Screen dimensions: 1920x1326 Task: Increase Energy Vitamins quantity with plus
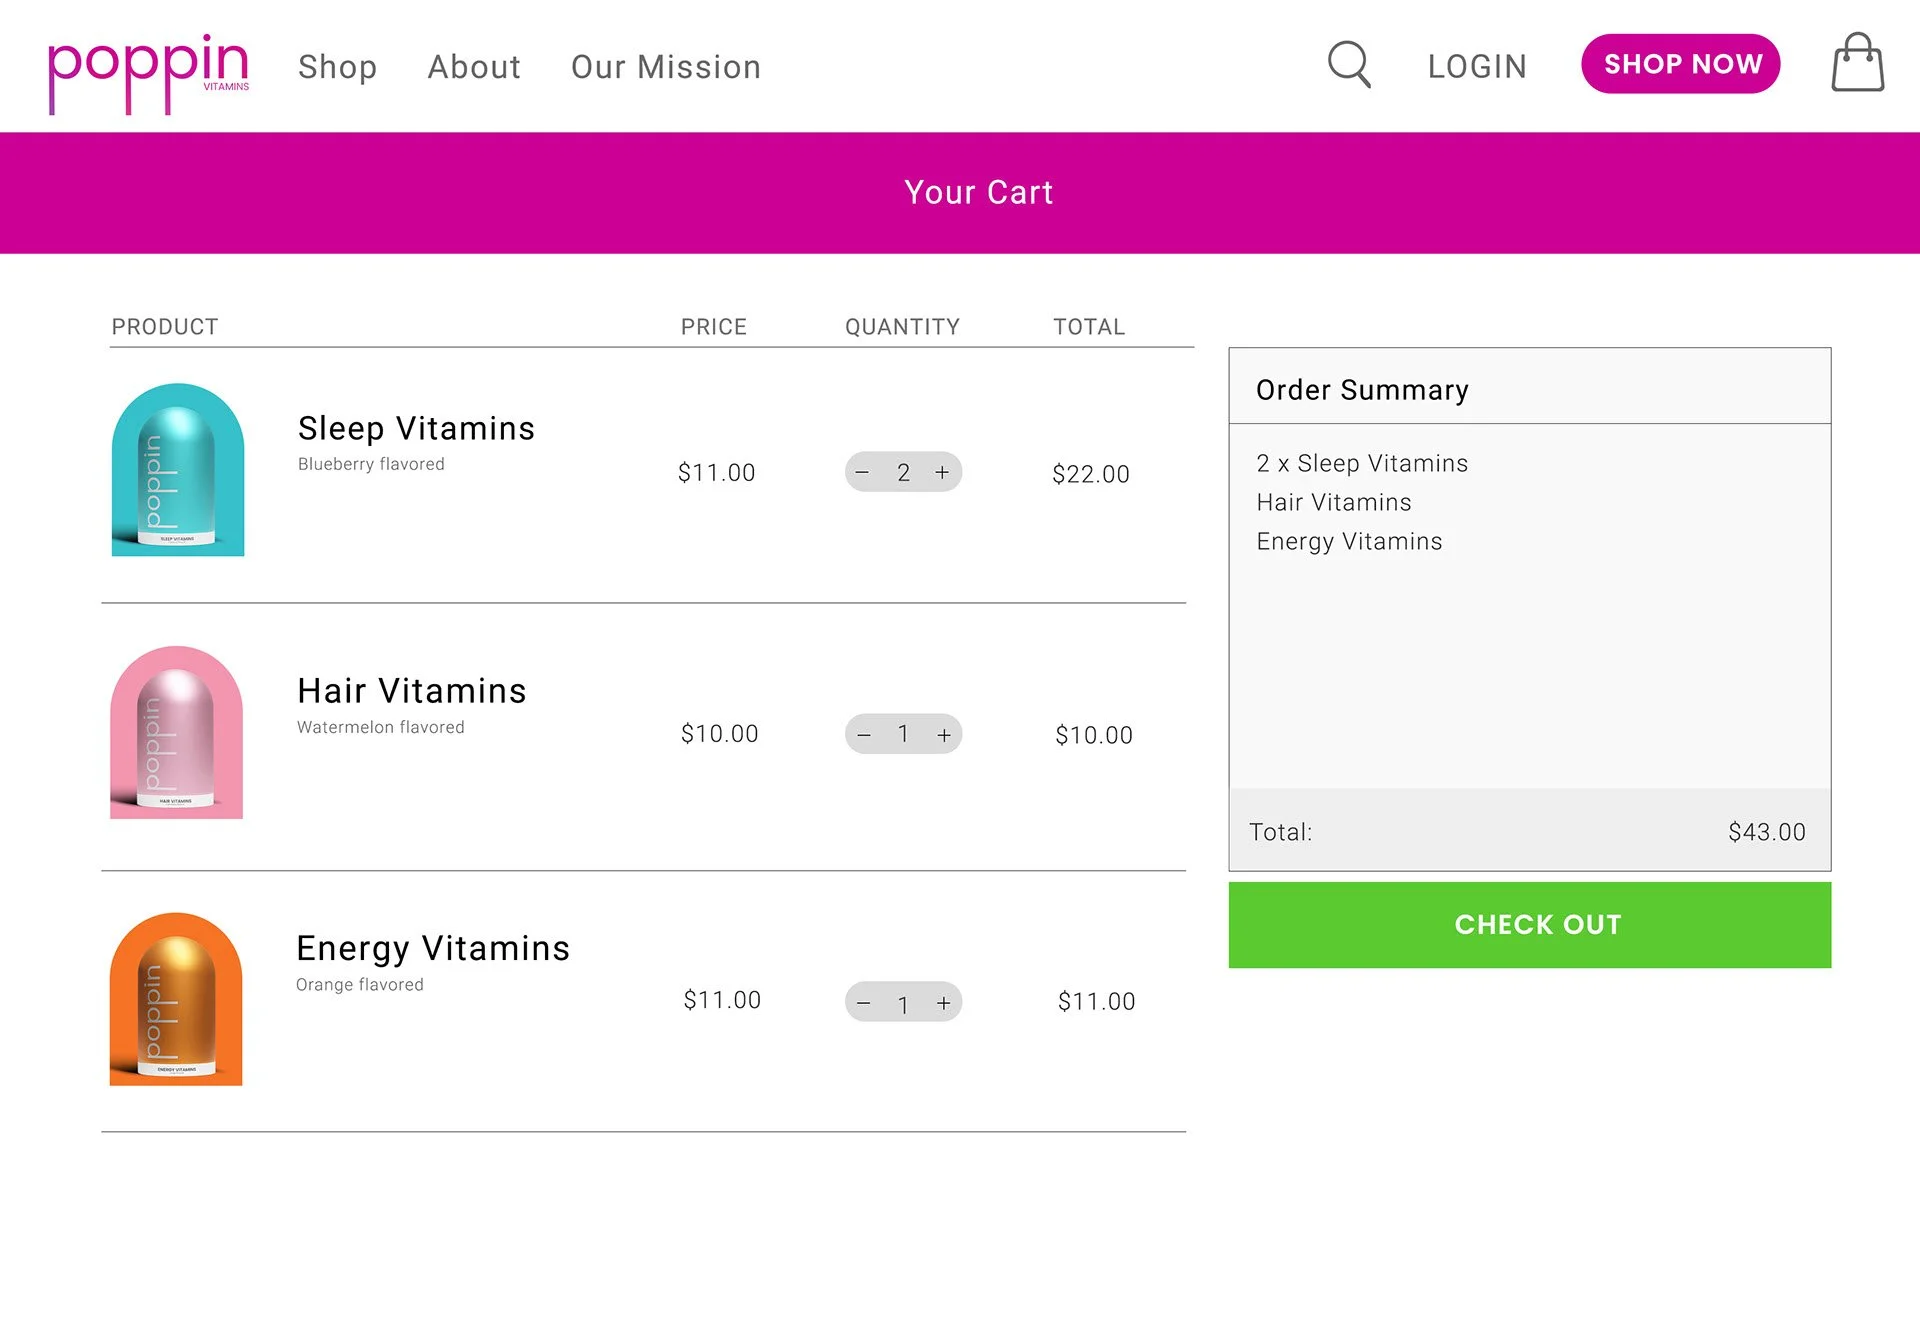click(943, 1002)
